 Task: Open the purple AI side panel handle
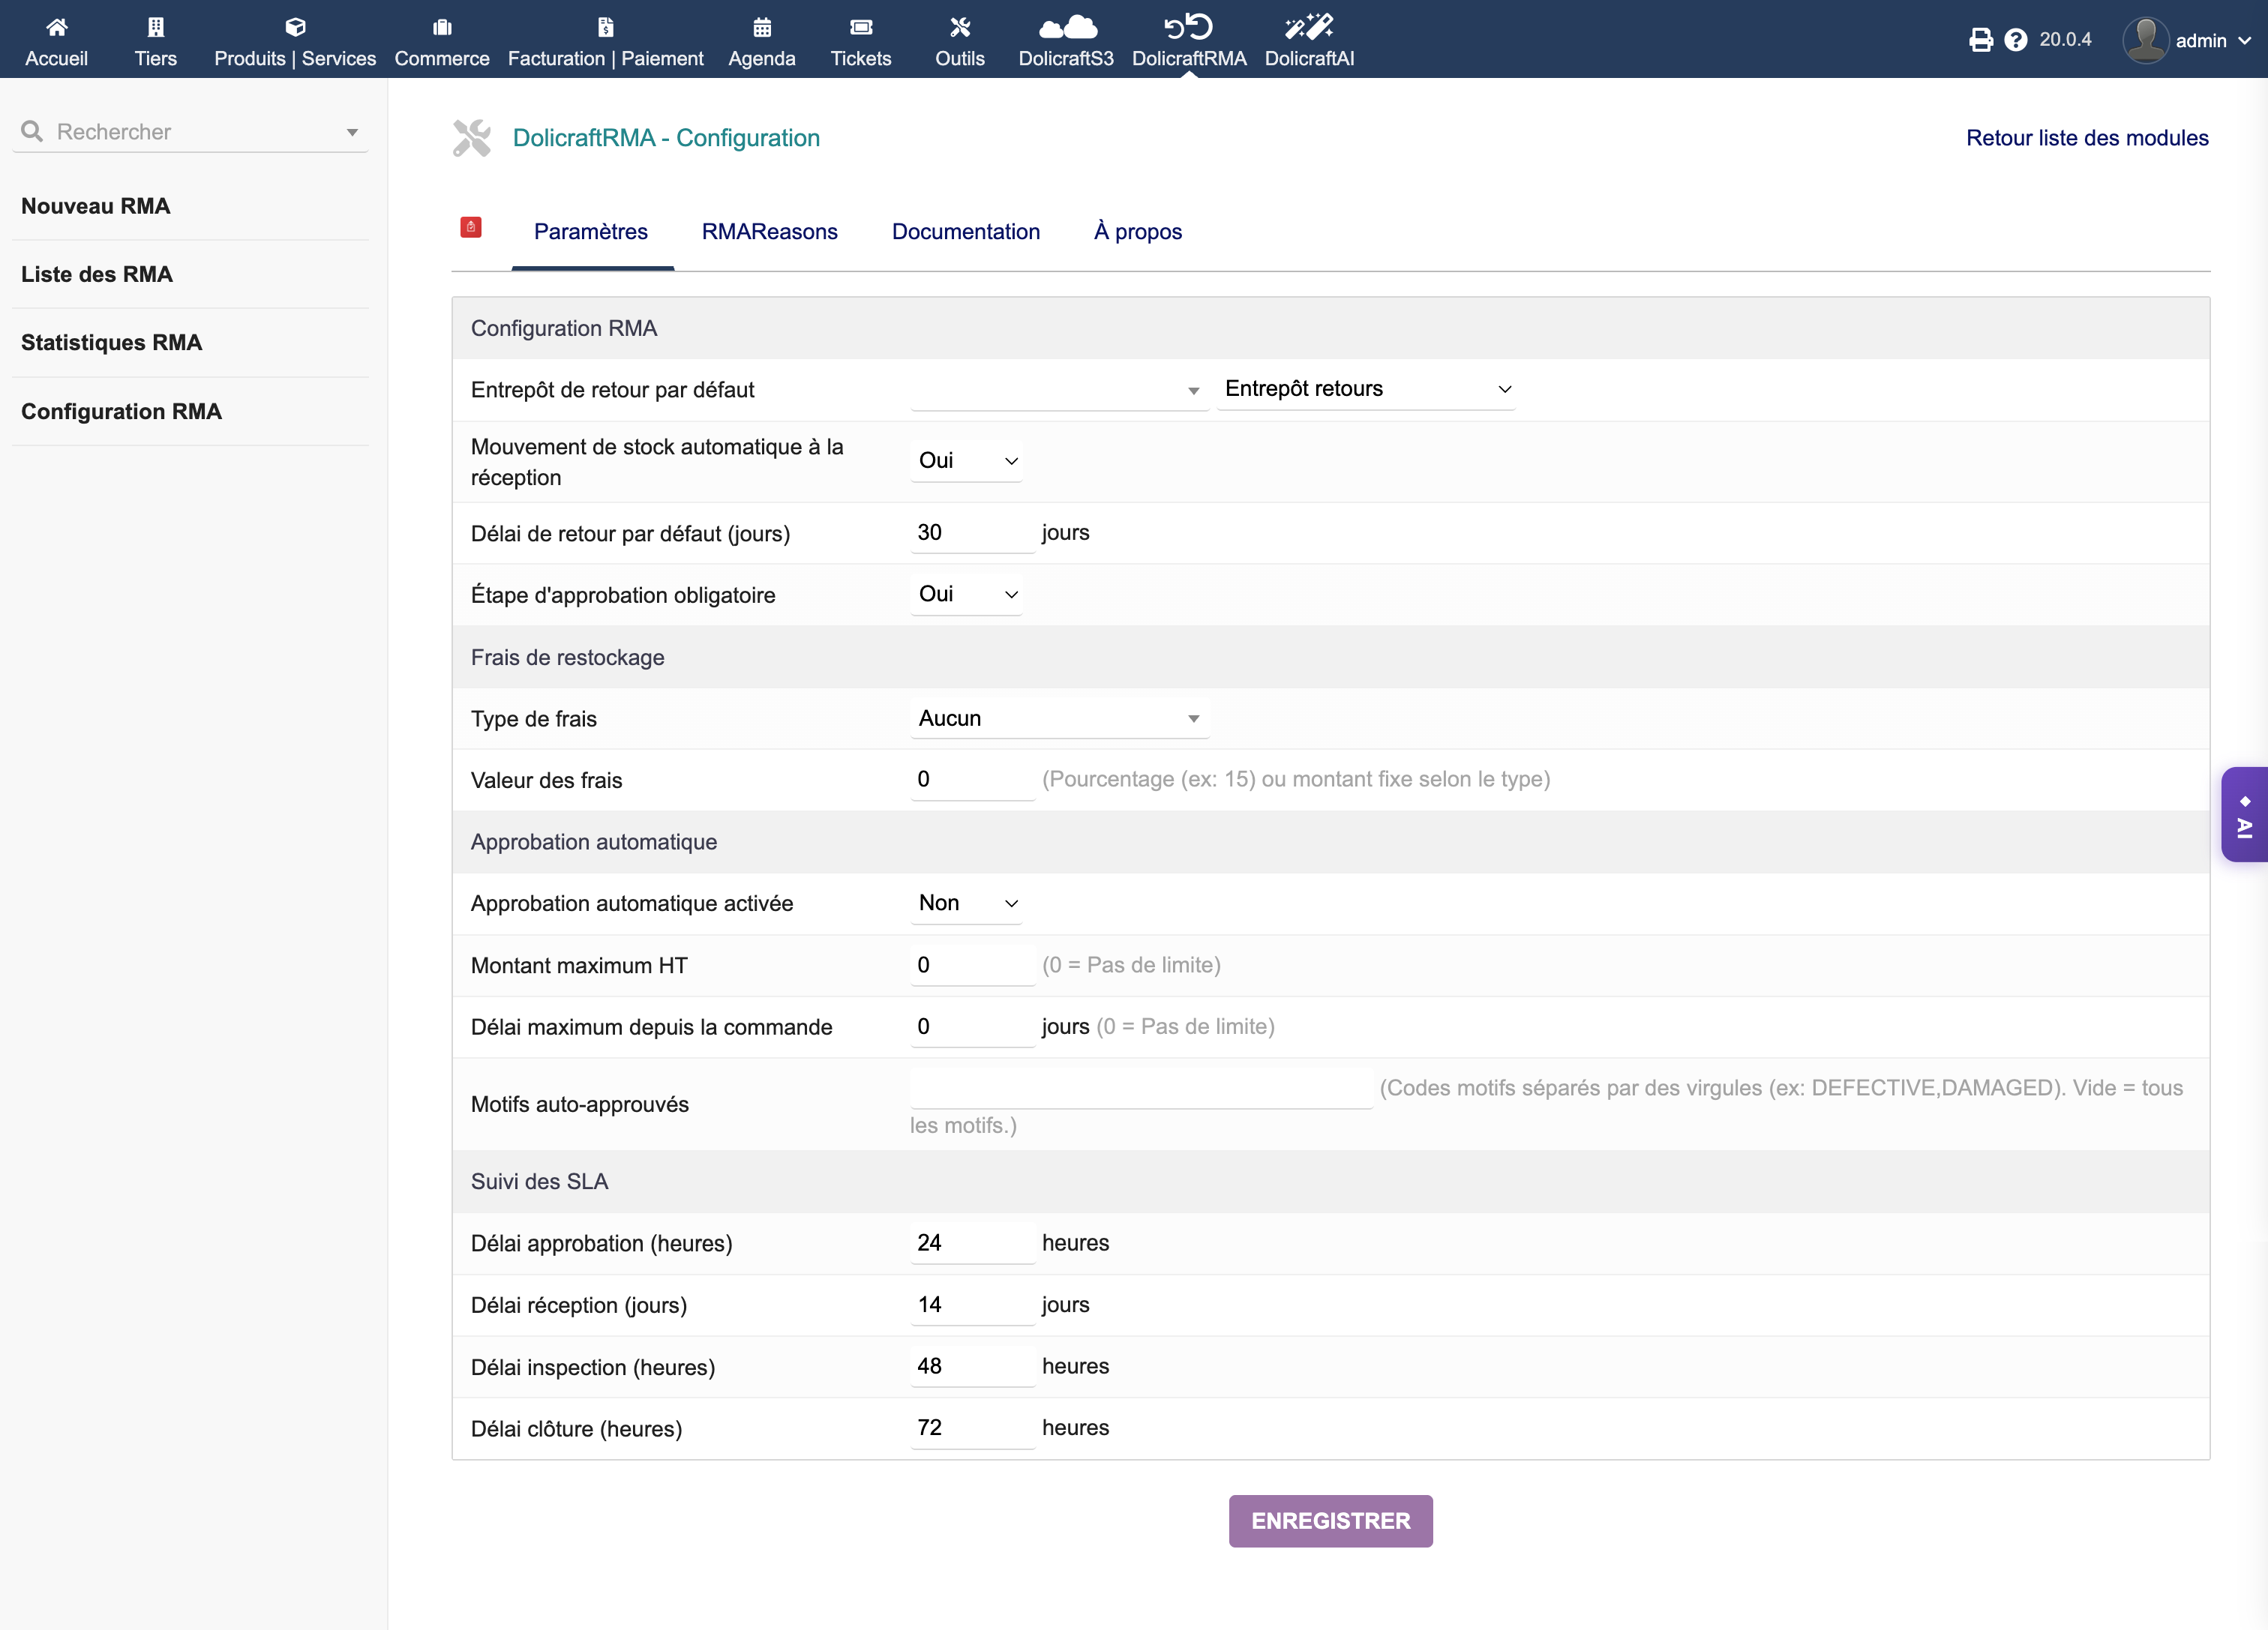(2244, 814)
